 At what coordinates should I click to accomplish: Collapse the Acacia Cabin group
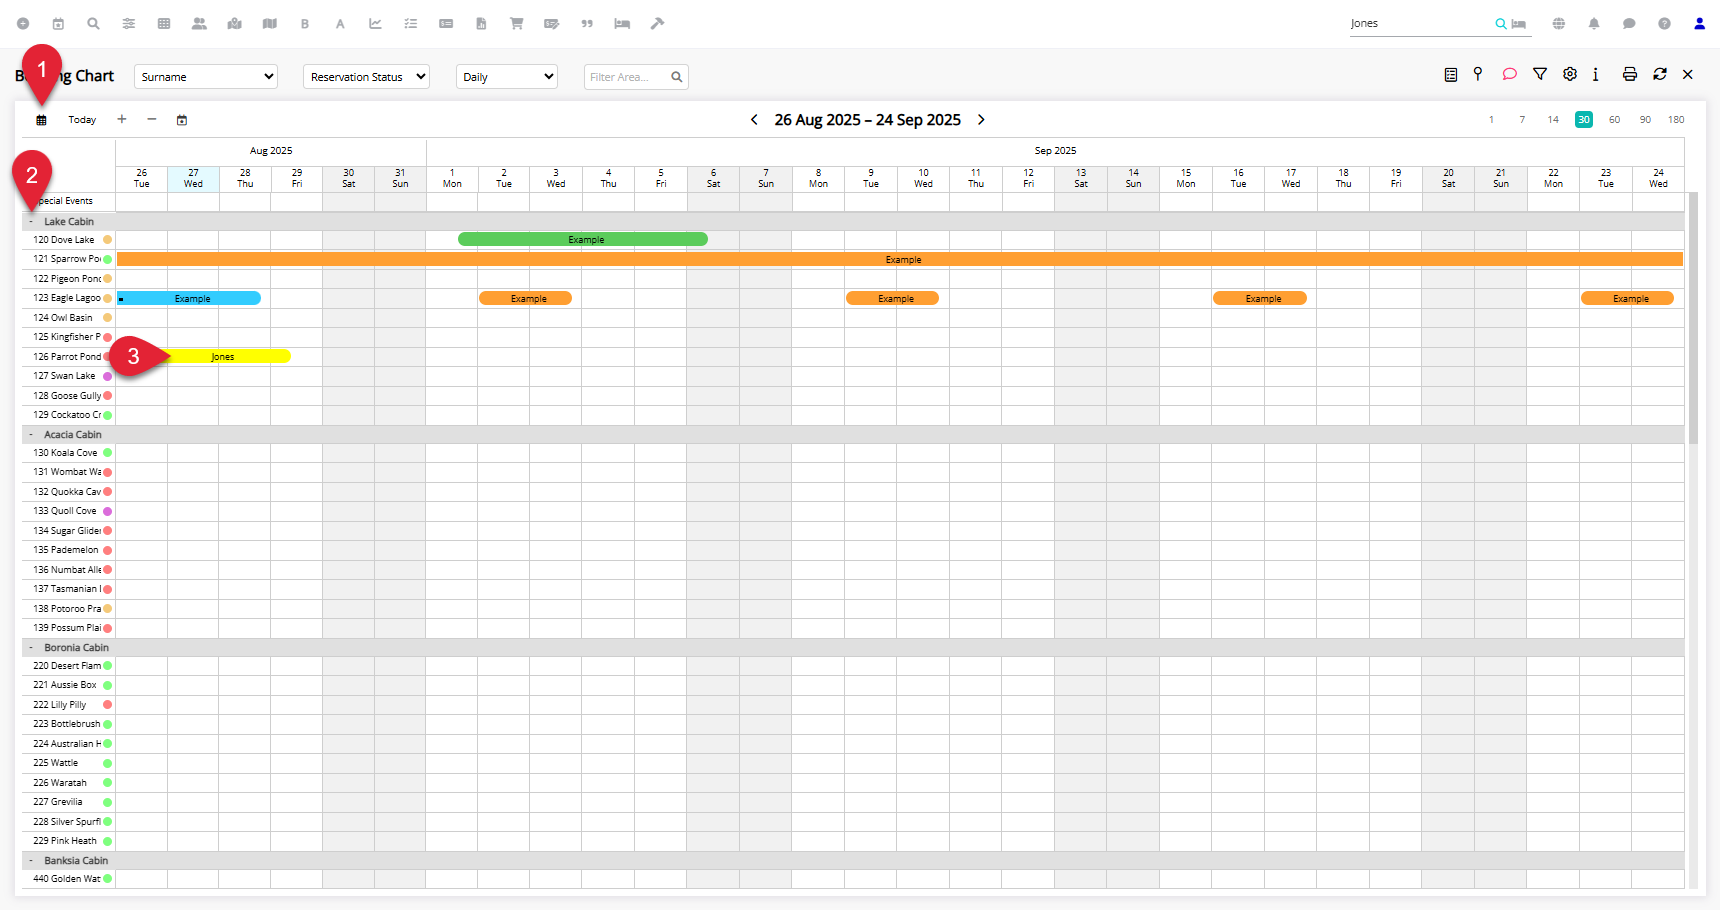pos(31,435)
